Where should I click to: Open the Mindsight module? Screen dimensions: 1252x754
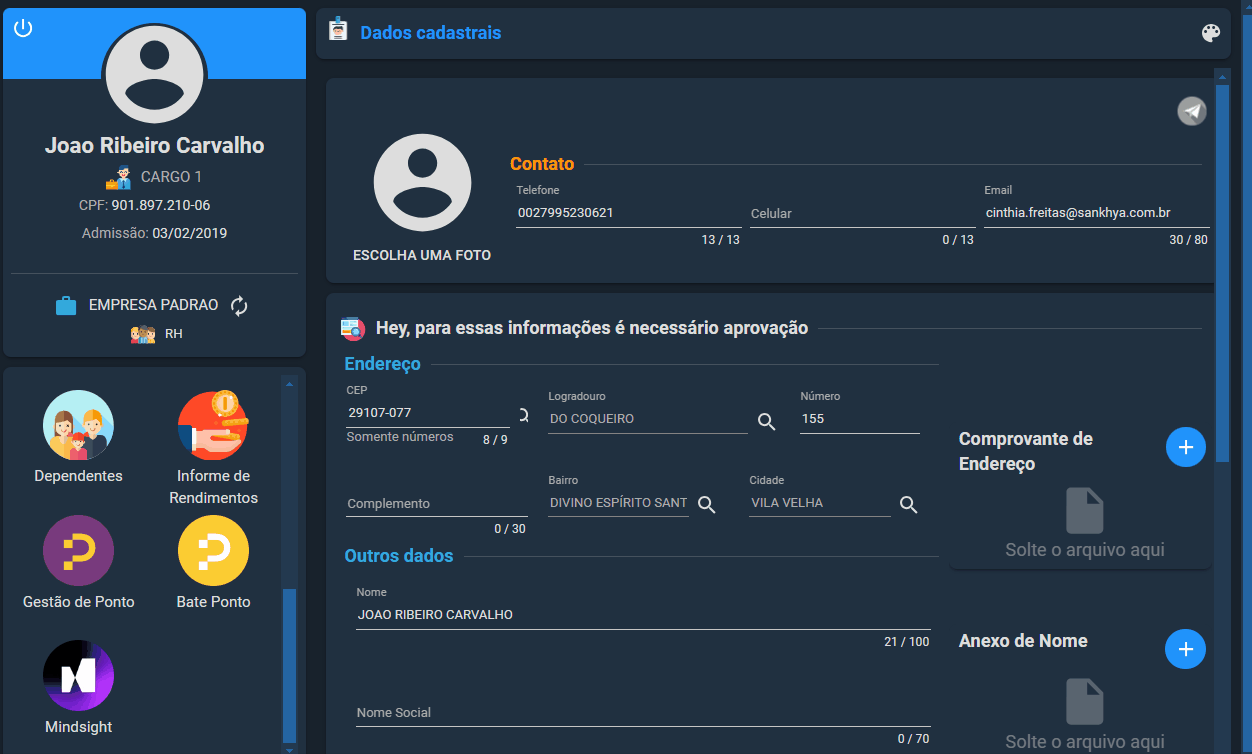78,688
